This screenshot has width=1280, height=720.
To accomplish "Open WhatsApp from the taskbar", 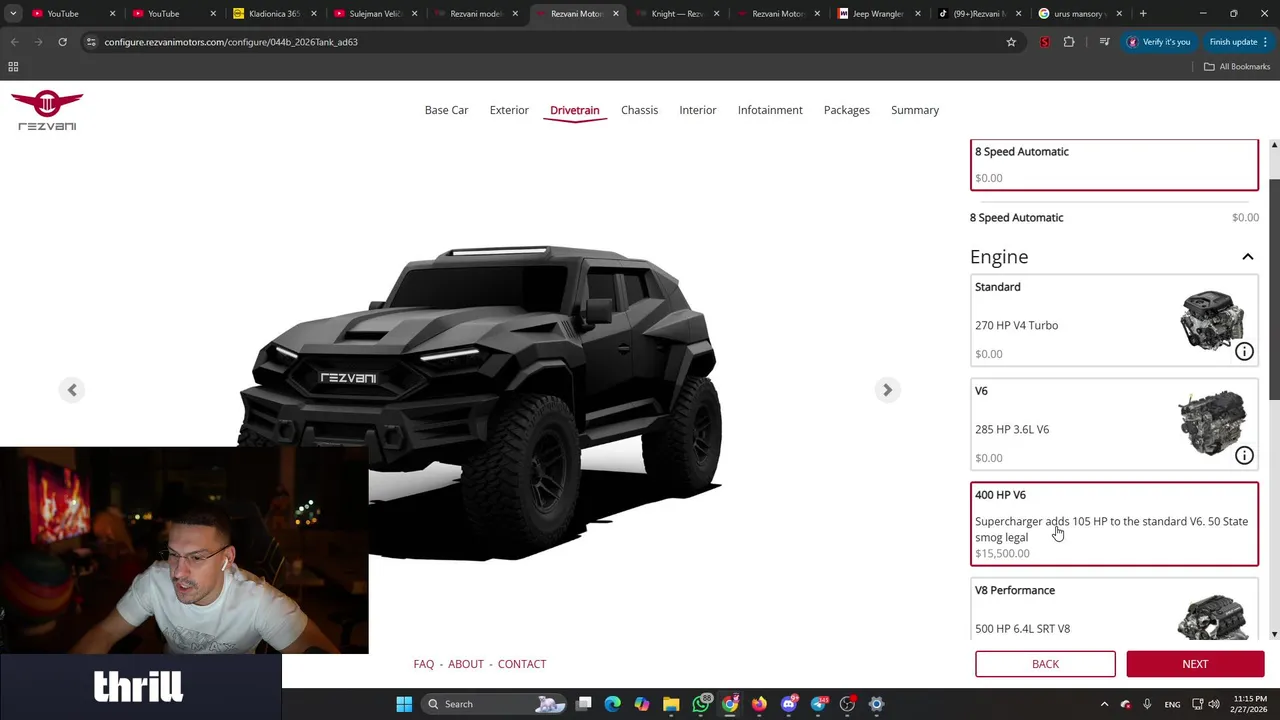I will [701, 704].
